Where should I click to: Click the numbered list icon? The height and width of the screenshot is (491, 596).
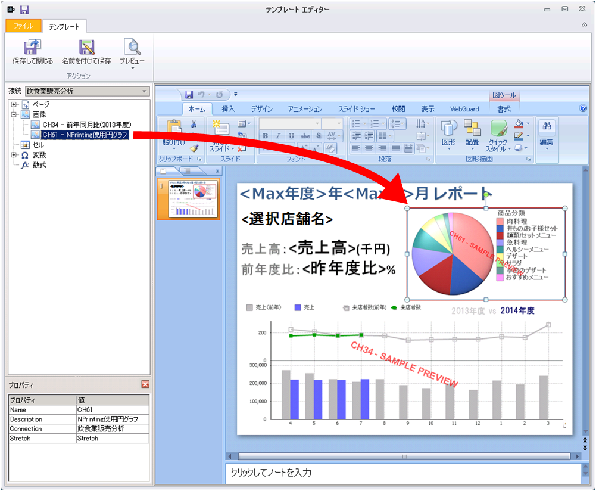(375, 124)
